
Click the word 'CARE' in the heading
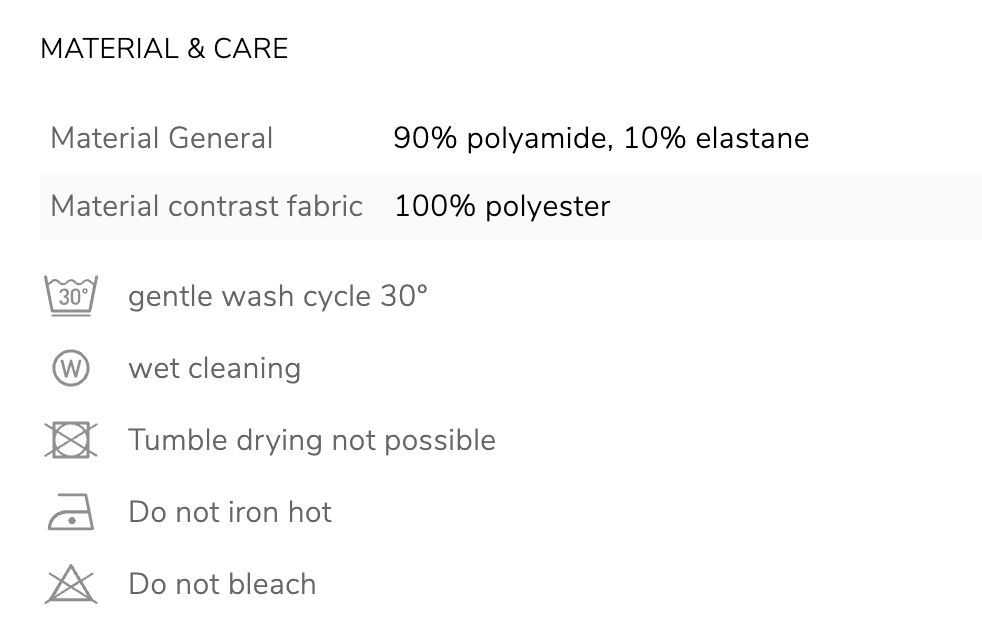click(251, 48)
